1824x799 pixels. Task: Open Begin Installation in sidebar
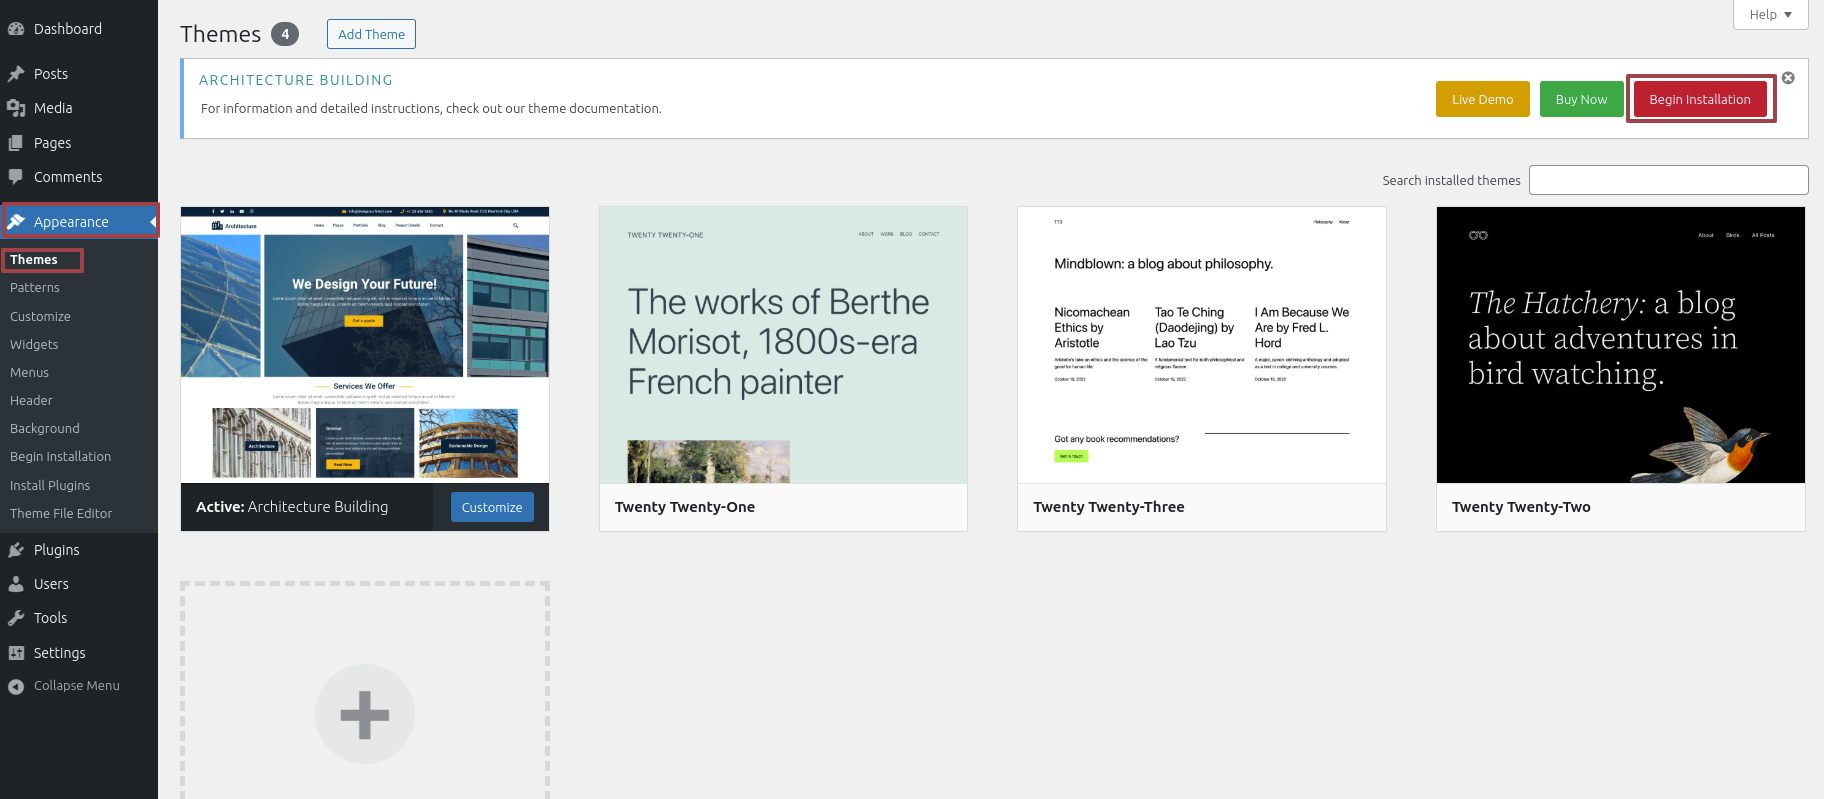click(61, 457)
